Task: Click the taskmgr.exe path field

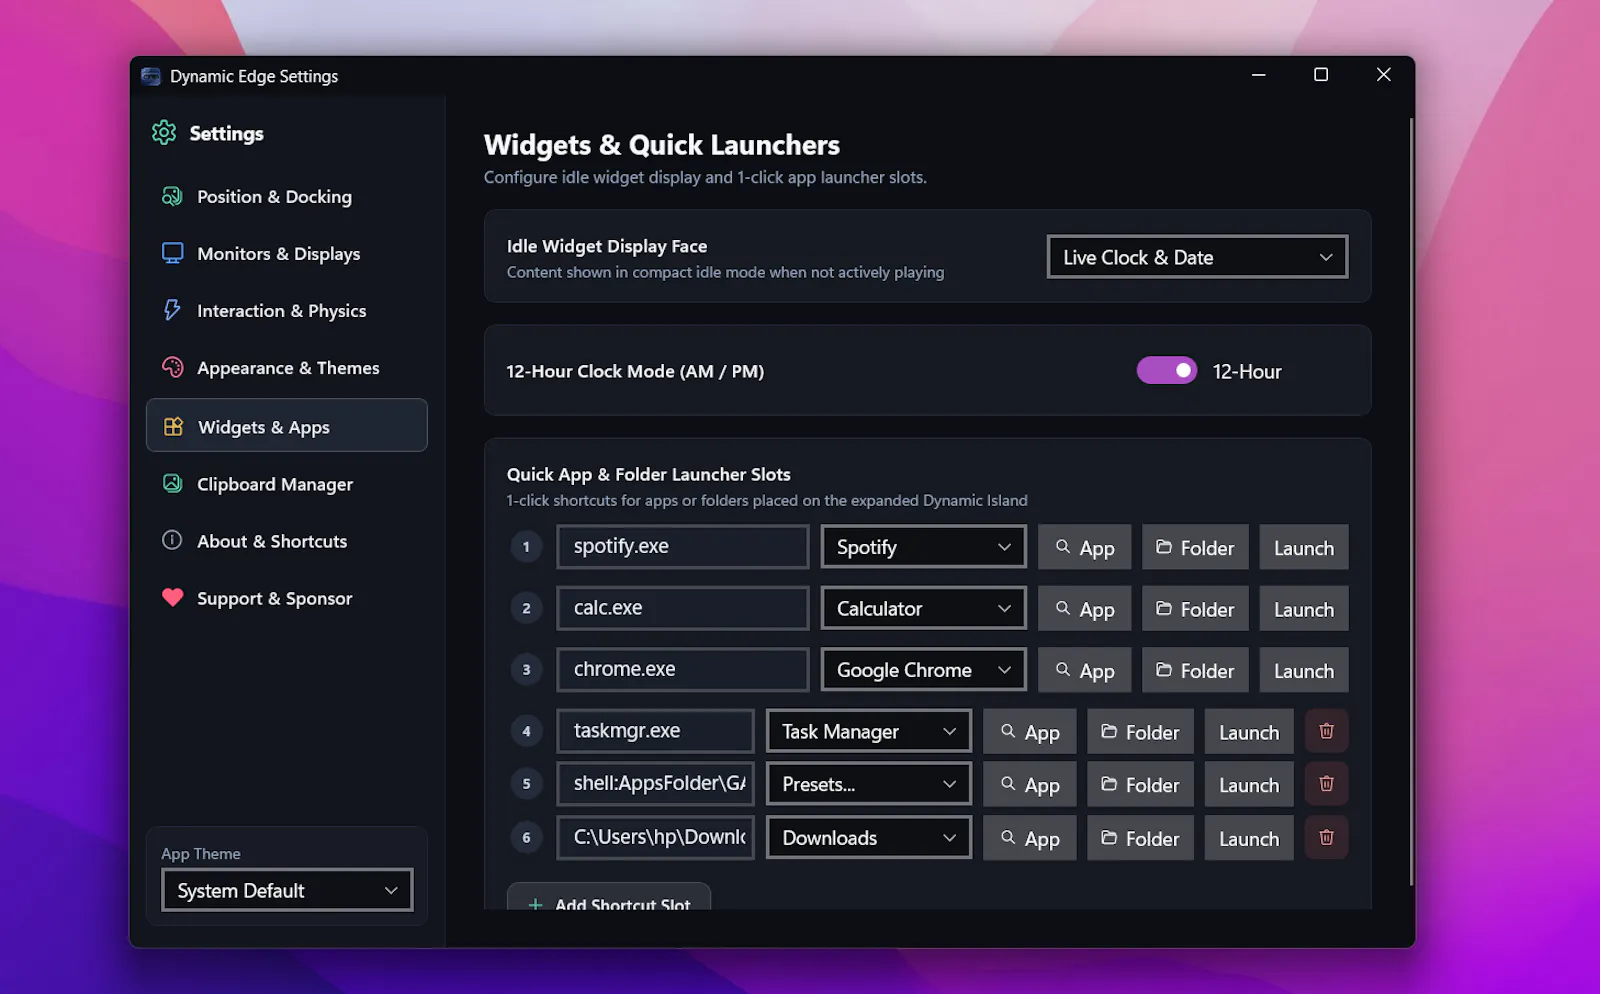Action: coord(655,730)
